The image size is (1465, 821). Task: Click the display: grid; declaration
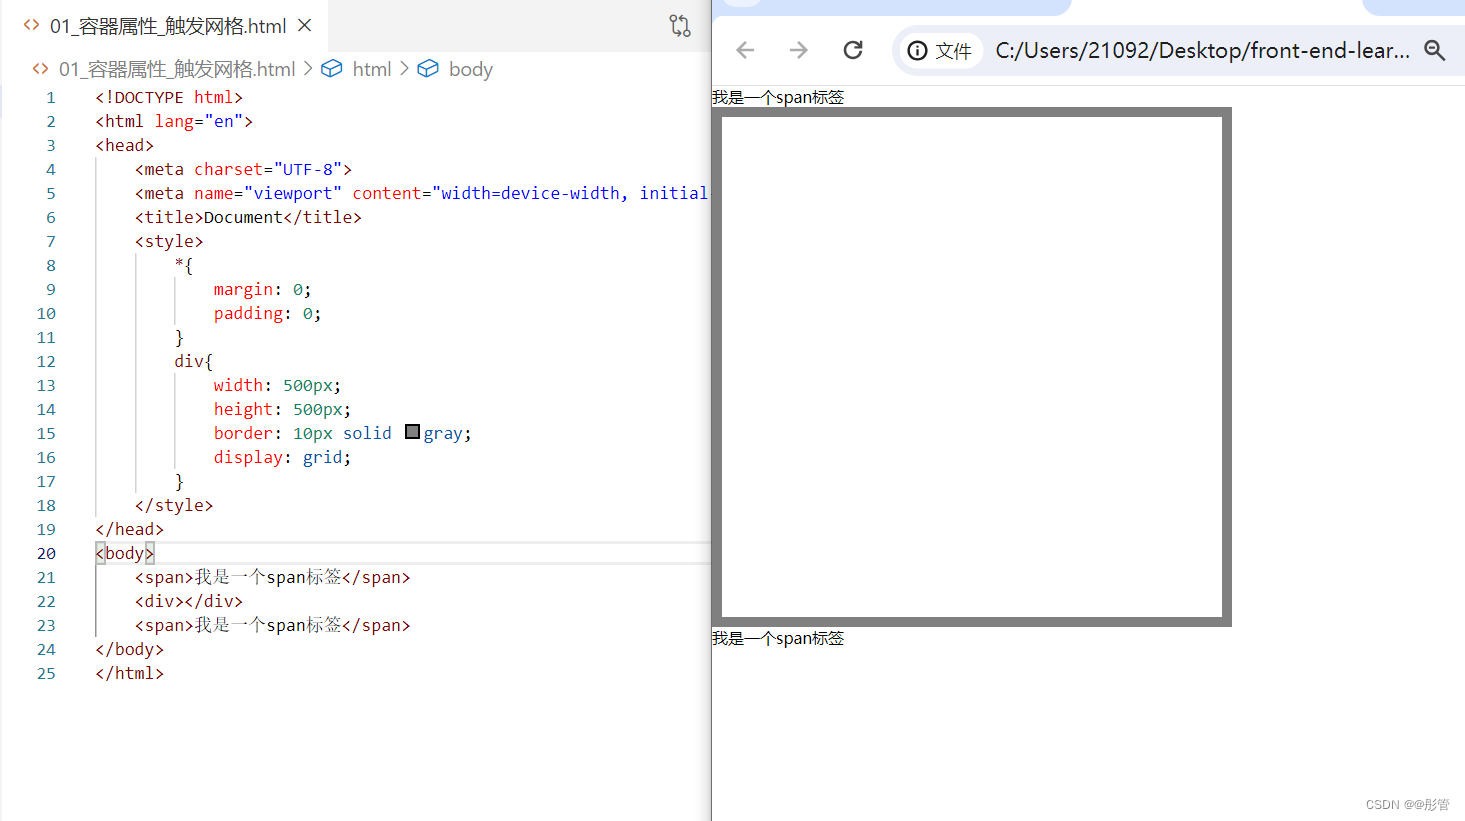[282, 457]
